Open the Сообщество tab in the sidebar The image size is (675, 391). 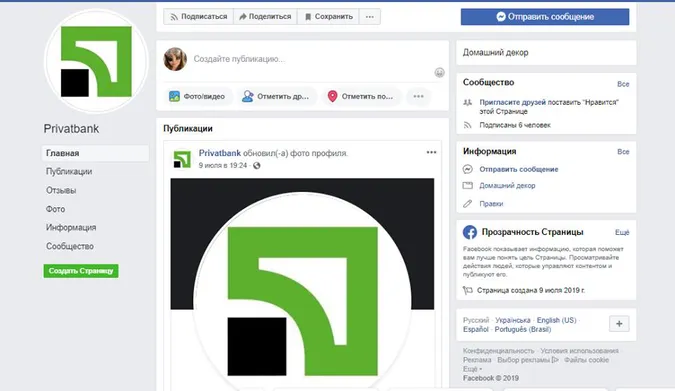click(x=70, y=246)
